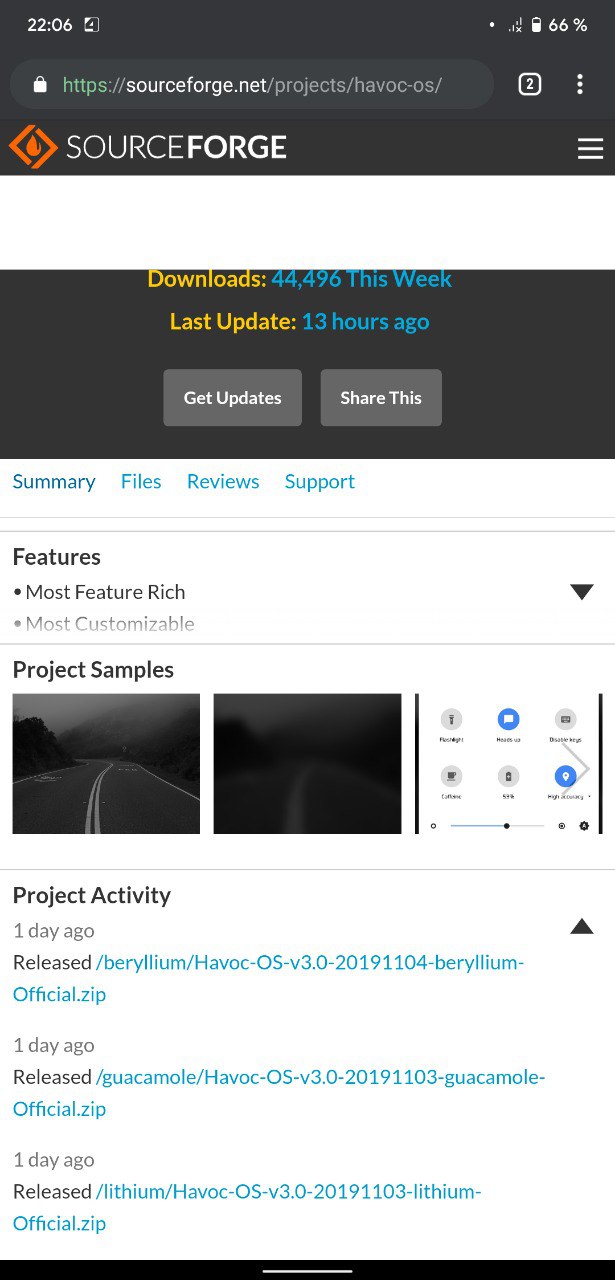Open the dark blurred sample thumbnail

307,764
